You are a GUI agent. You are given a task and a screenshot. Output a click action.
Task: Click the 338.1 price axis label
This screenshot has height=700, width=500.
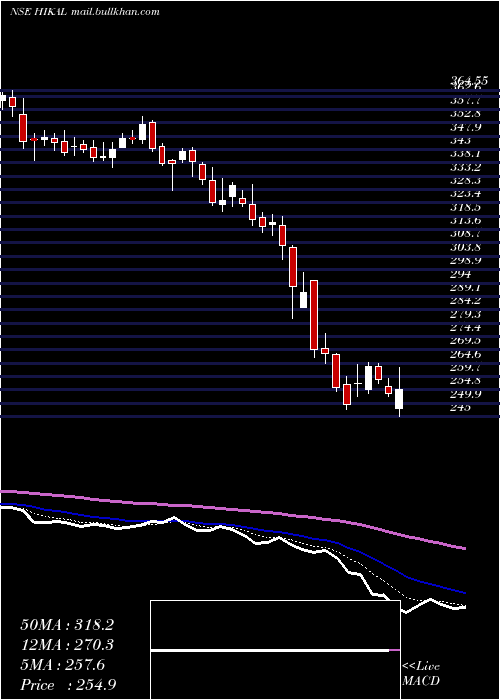[465, 154]
